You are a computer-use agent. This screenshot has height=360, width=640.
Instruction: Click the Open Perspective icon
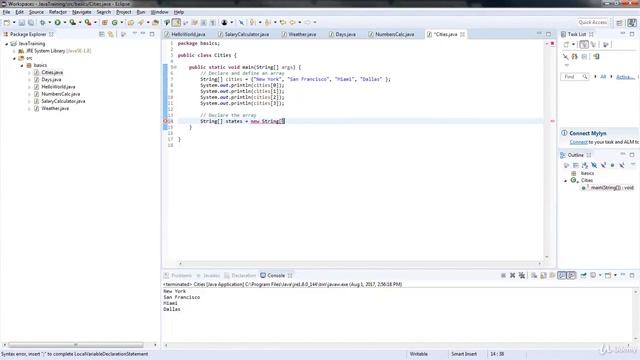click(620, 22)
